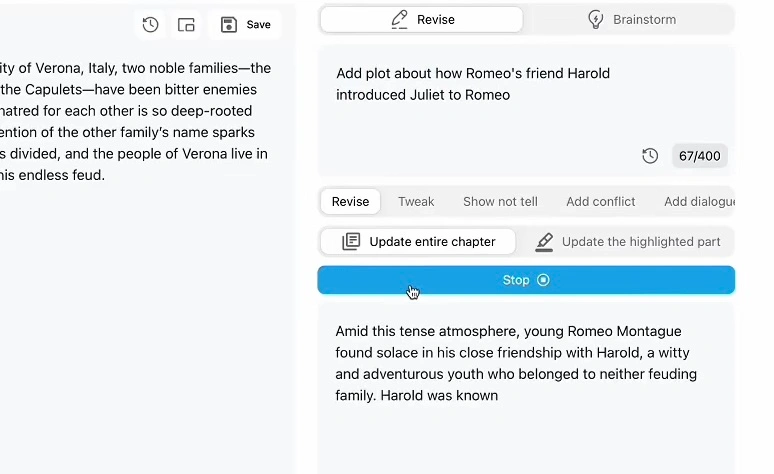Click the floppy disk Save icon

click(229, 25)
